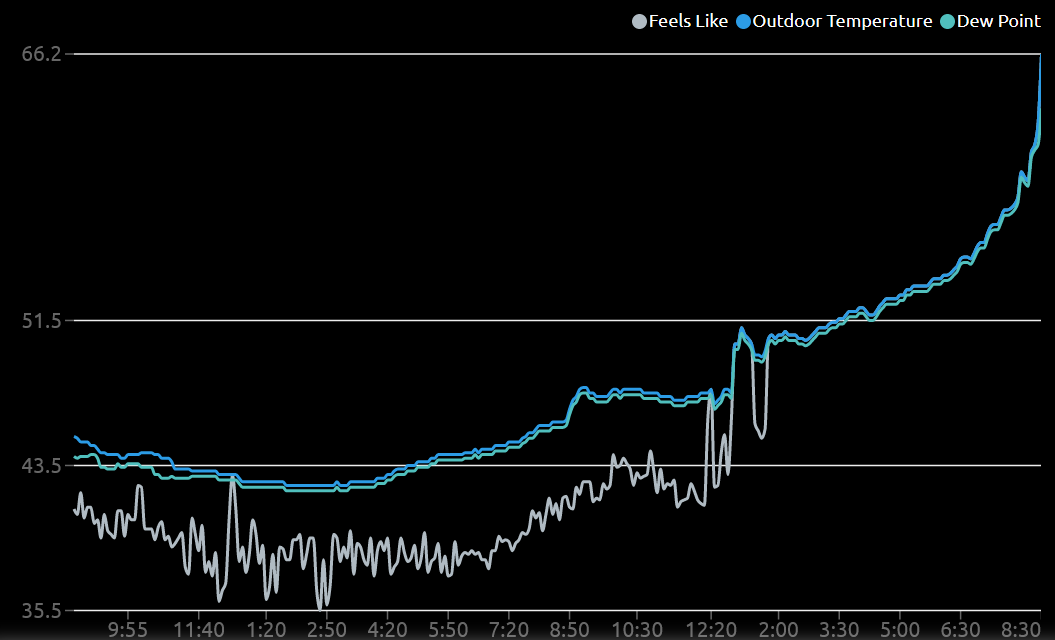The height and width of the screenshot is (640, 1055).
Task: Click the 8:30 time axis label
Action: click(x=1021, y=630)
